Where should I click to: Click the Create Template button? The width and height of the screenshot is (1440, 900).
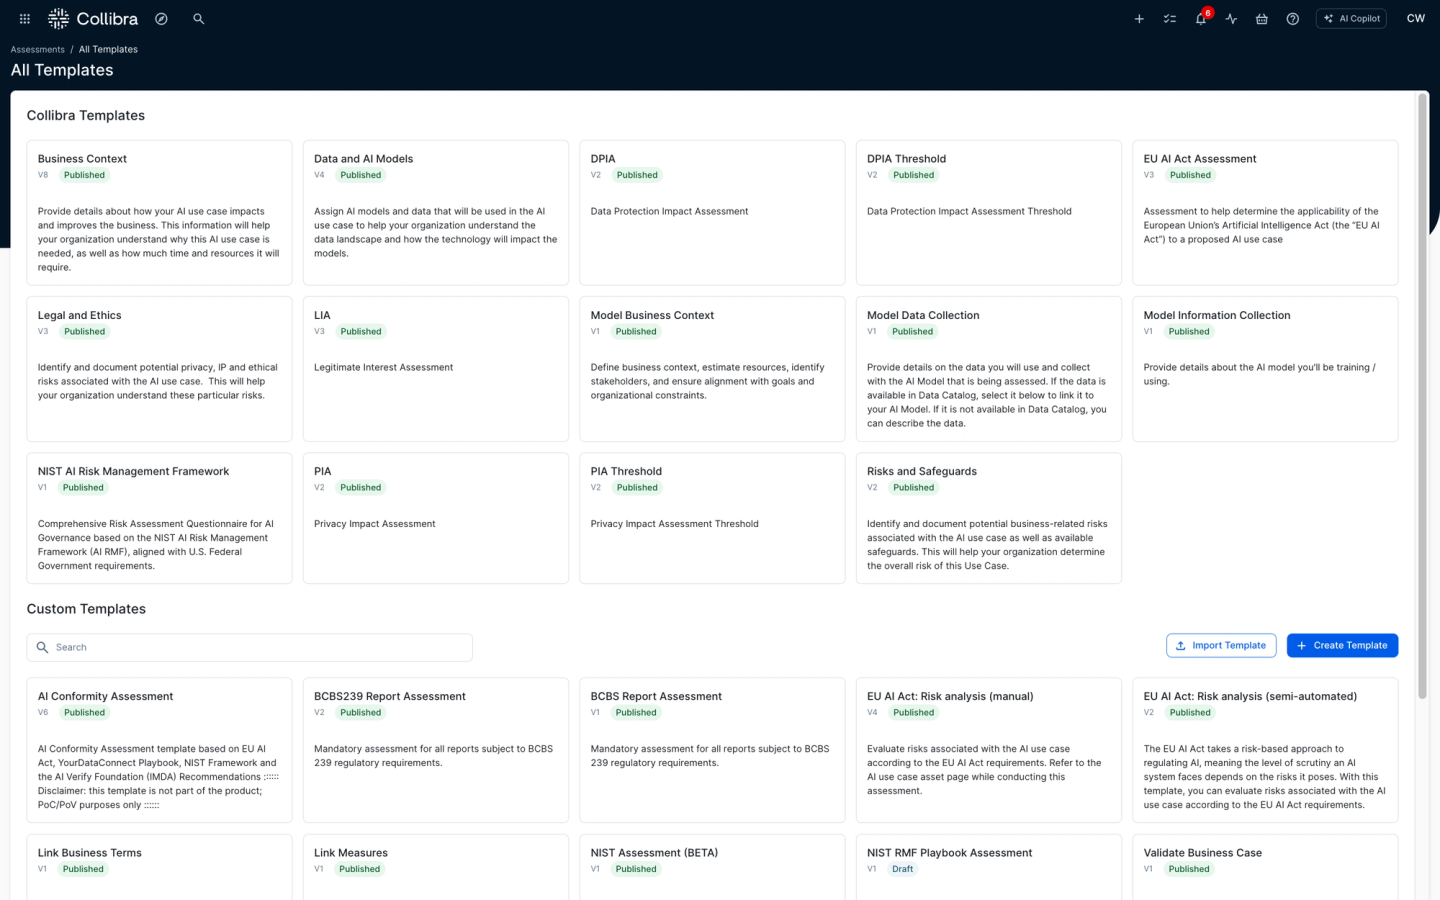1342,646
